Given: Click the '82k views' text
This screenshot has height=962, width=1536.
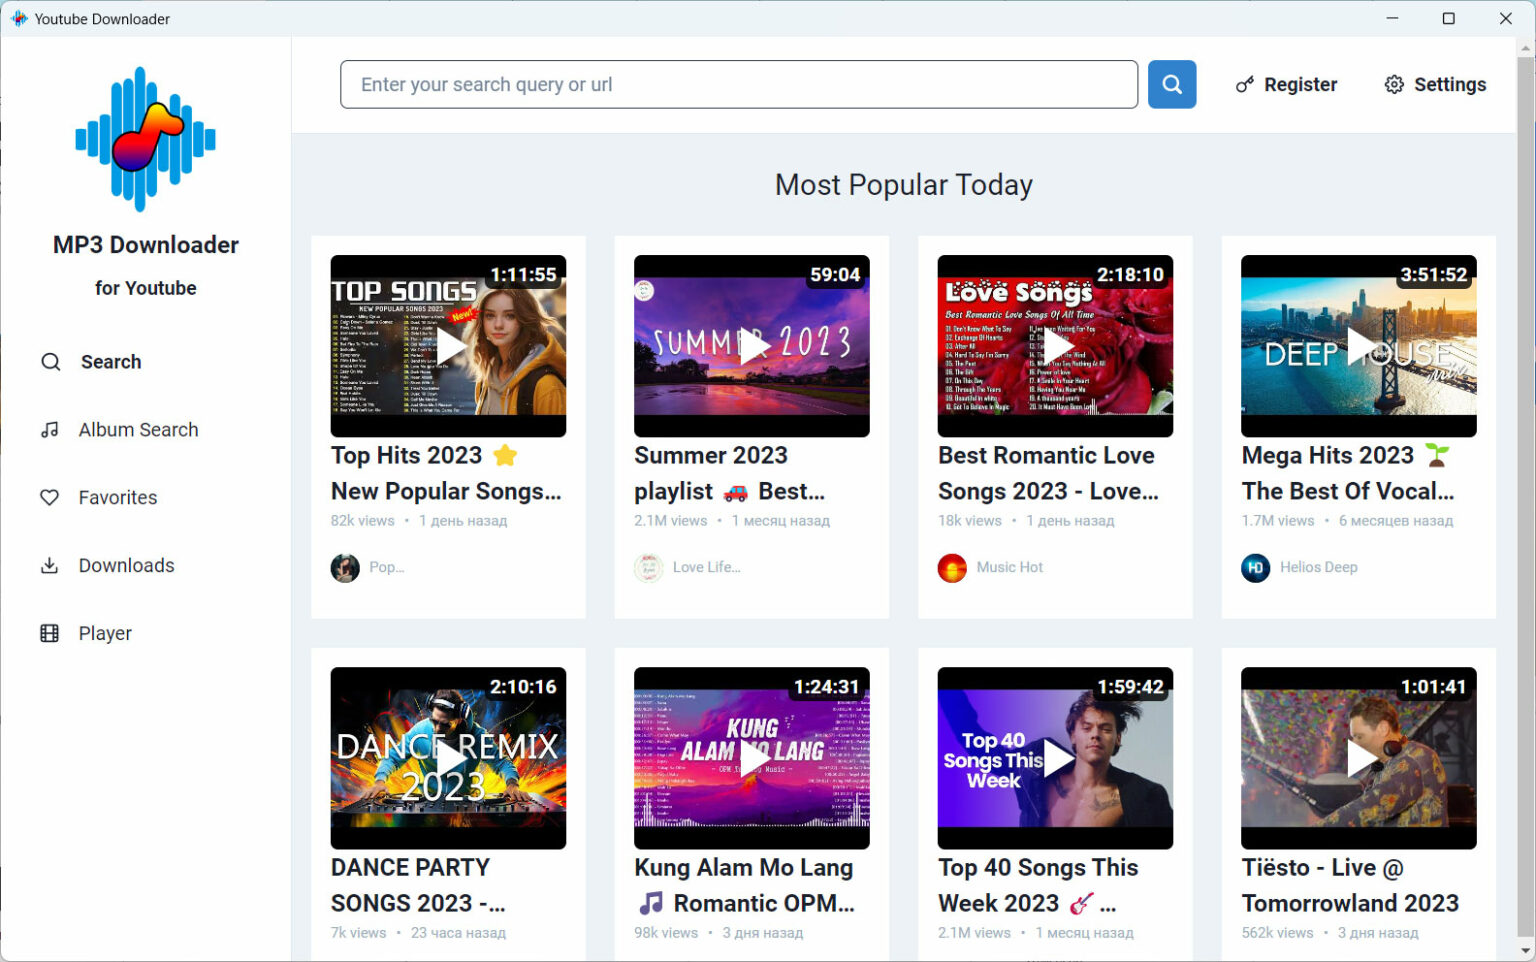Looking at the screenshot, I should point(362,521).
